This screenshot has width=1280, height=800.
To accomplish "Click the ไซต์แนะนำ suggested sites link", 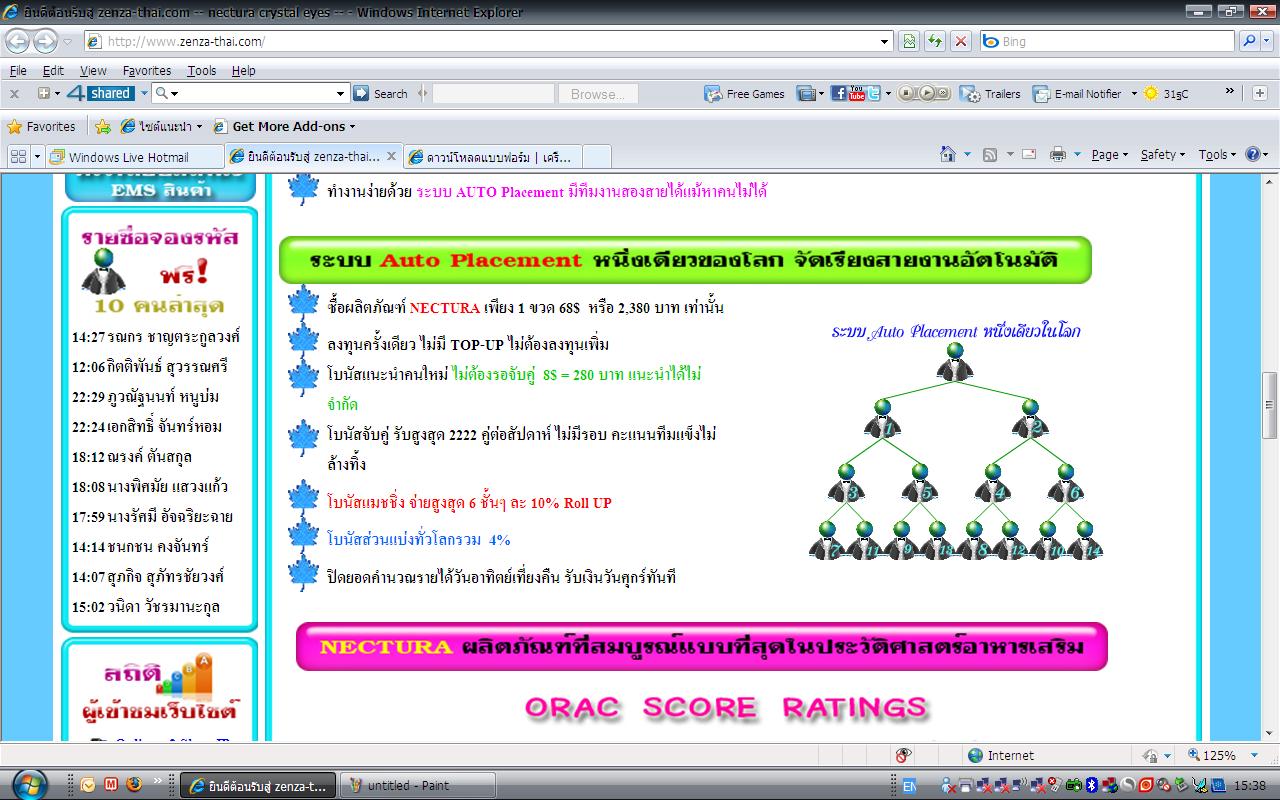I will click(161, 126).
